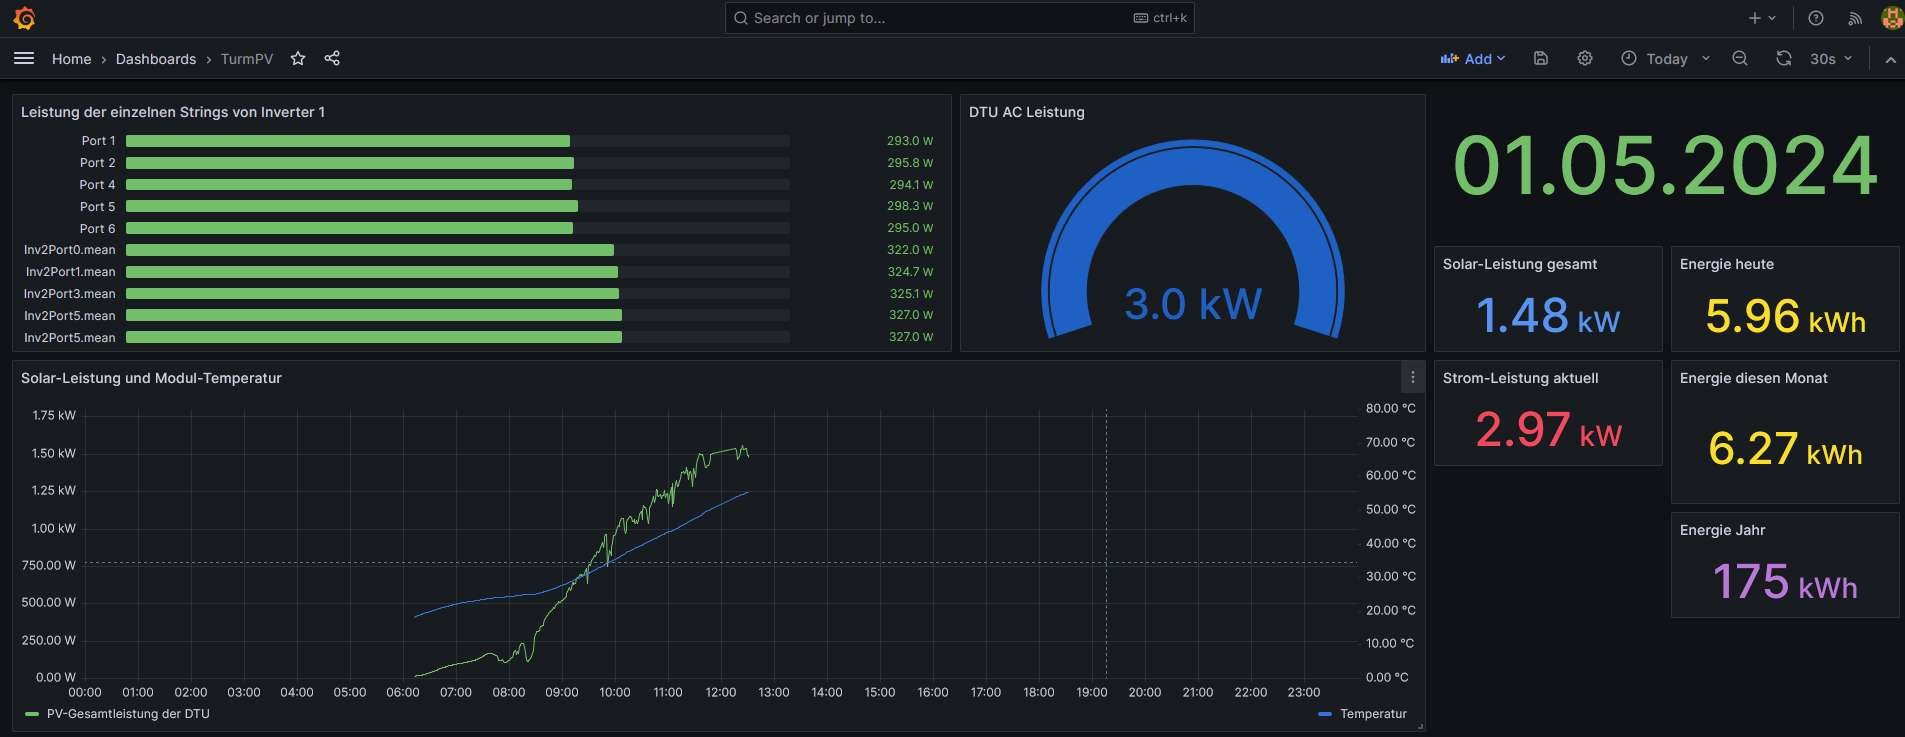Click the Grafana logo icon
This screenshot has height=737, width=1905.
coord(25,18)
